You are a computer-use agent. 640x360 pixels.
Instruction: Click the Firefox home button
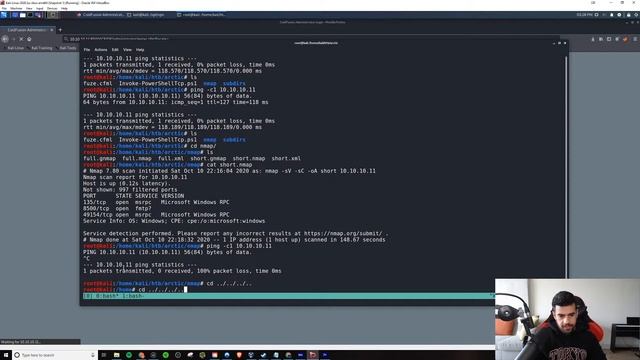coord(29,39)
